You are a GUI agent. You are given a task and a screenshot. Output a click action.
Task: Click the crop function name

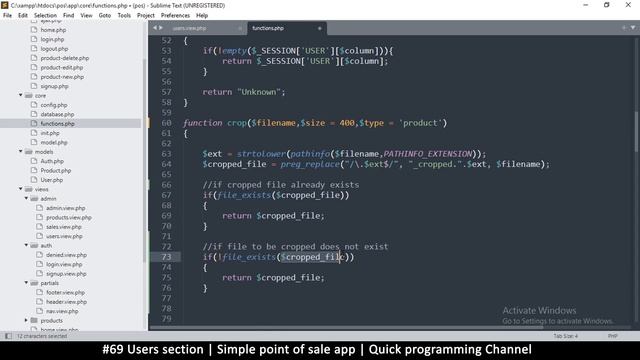pyautogui.click(x=237, y=123)
